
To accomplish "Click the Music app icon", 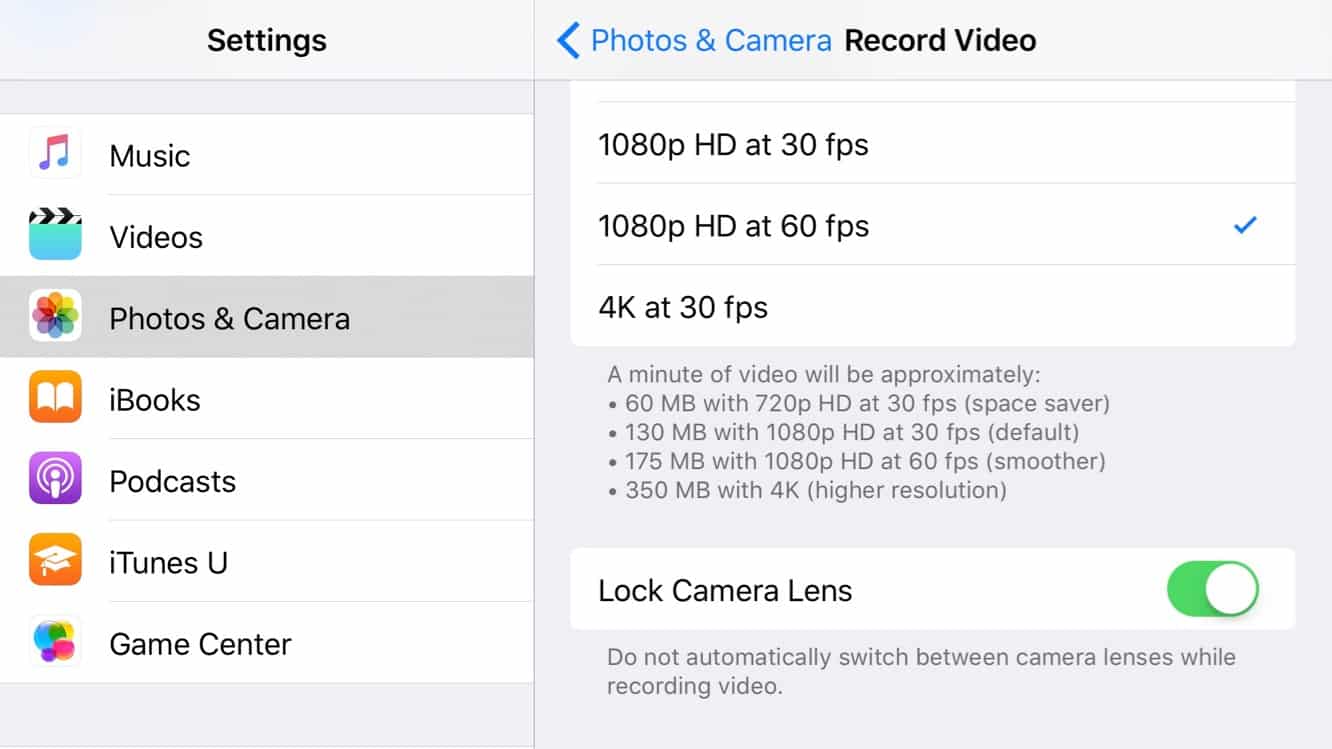I will point(55,155).
